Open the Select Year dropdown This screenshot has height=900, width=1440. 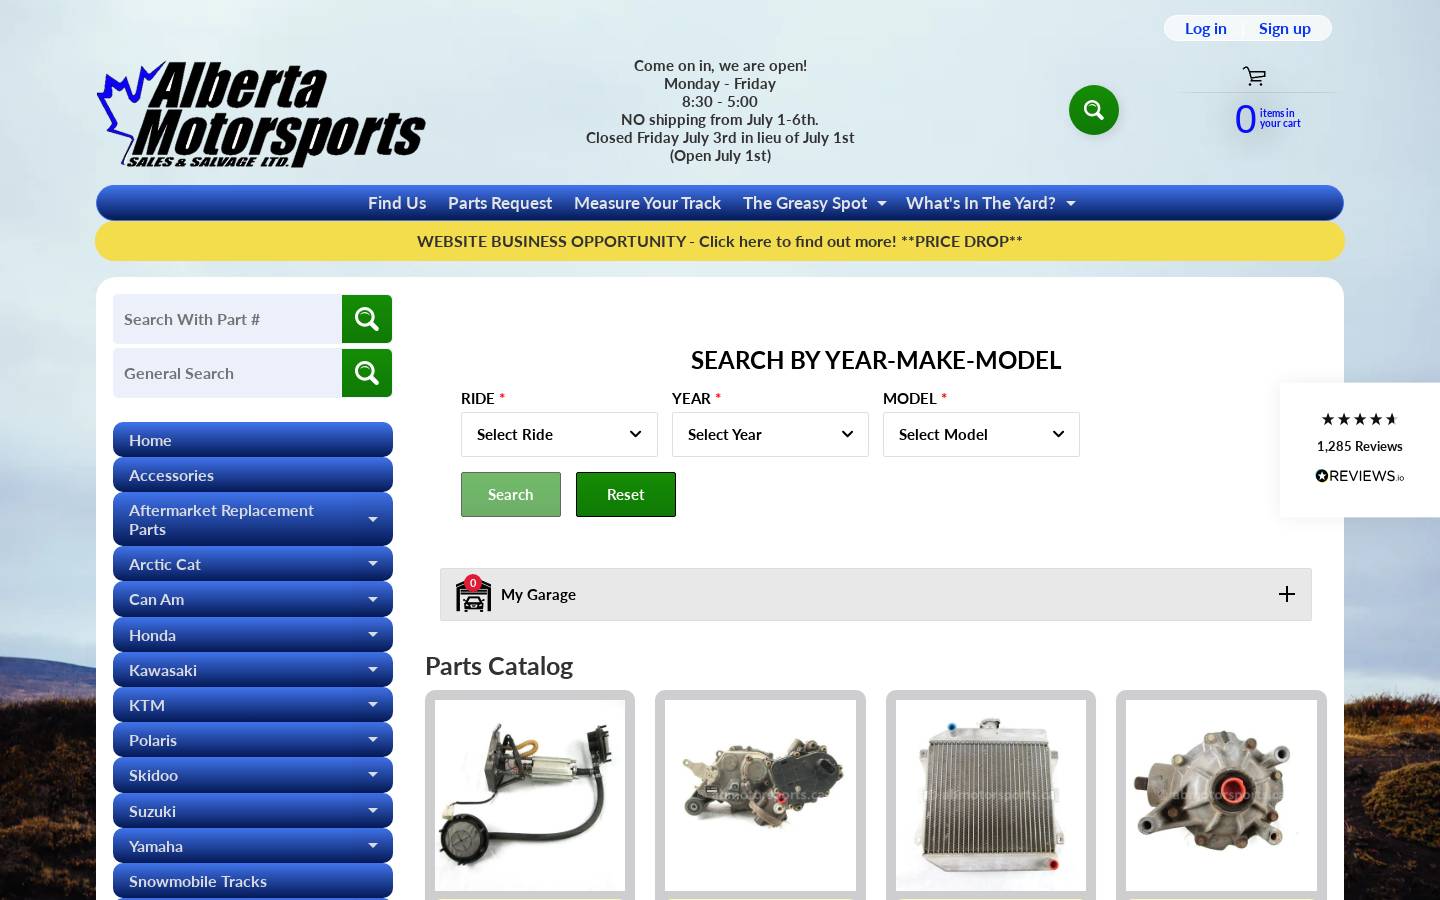click(770, 434)
